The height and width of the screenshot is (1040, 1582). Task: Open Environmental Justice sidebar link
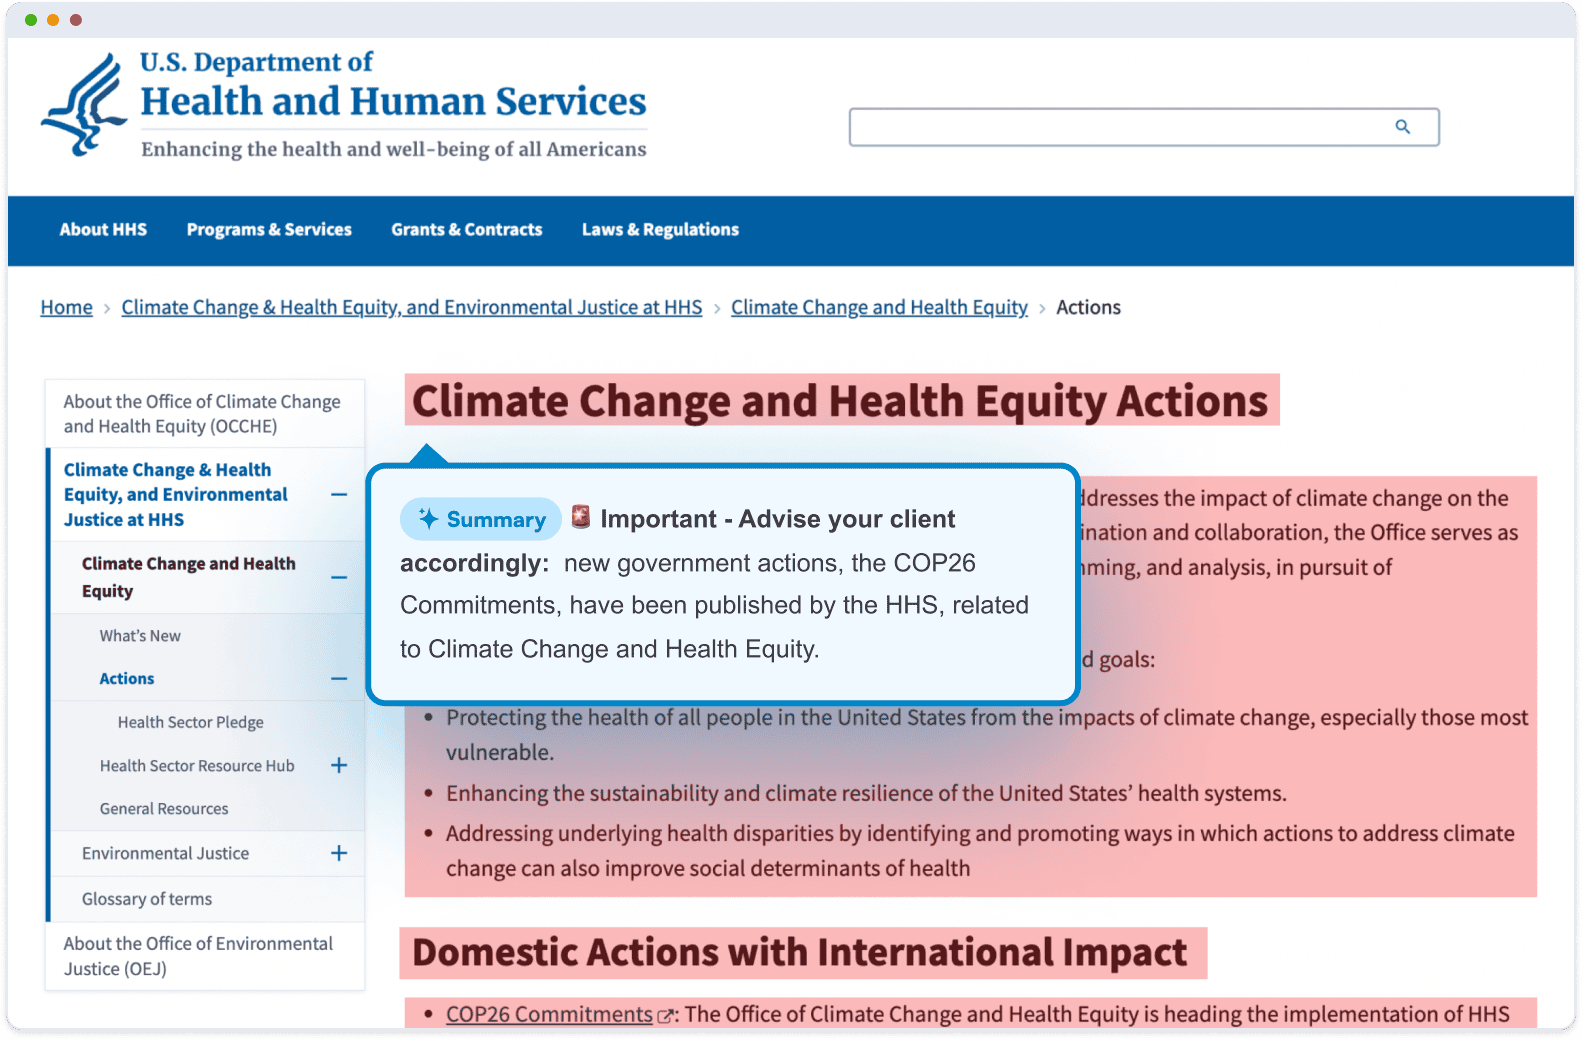click(165, 853)
